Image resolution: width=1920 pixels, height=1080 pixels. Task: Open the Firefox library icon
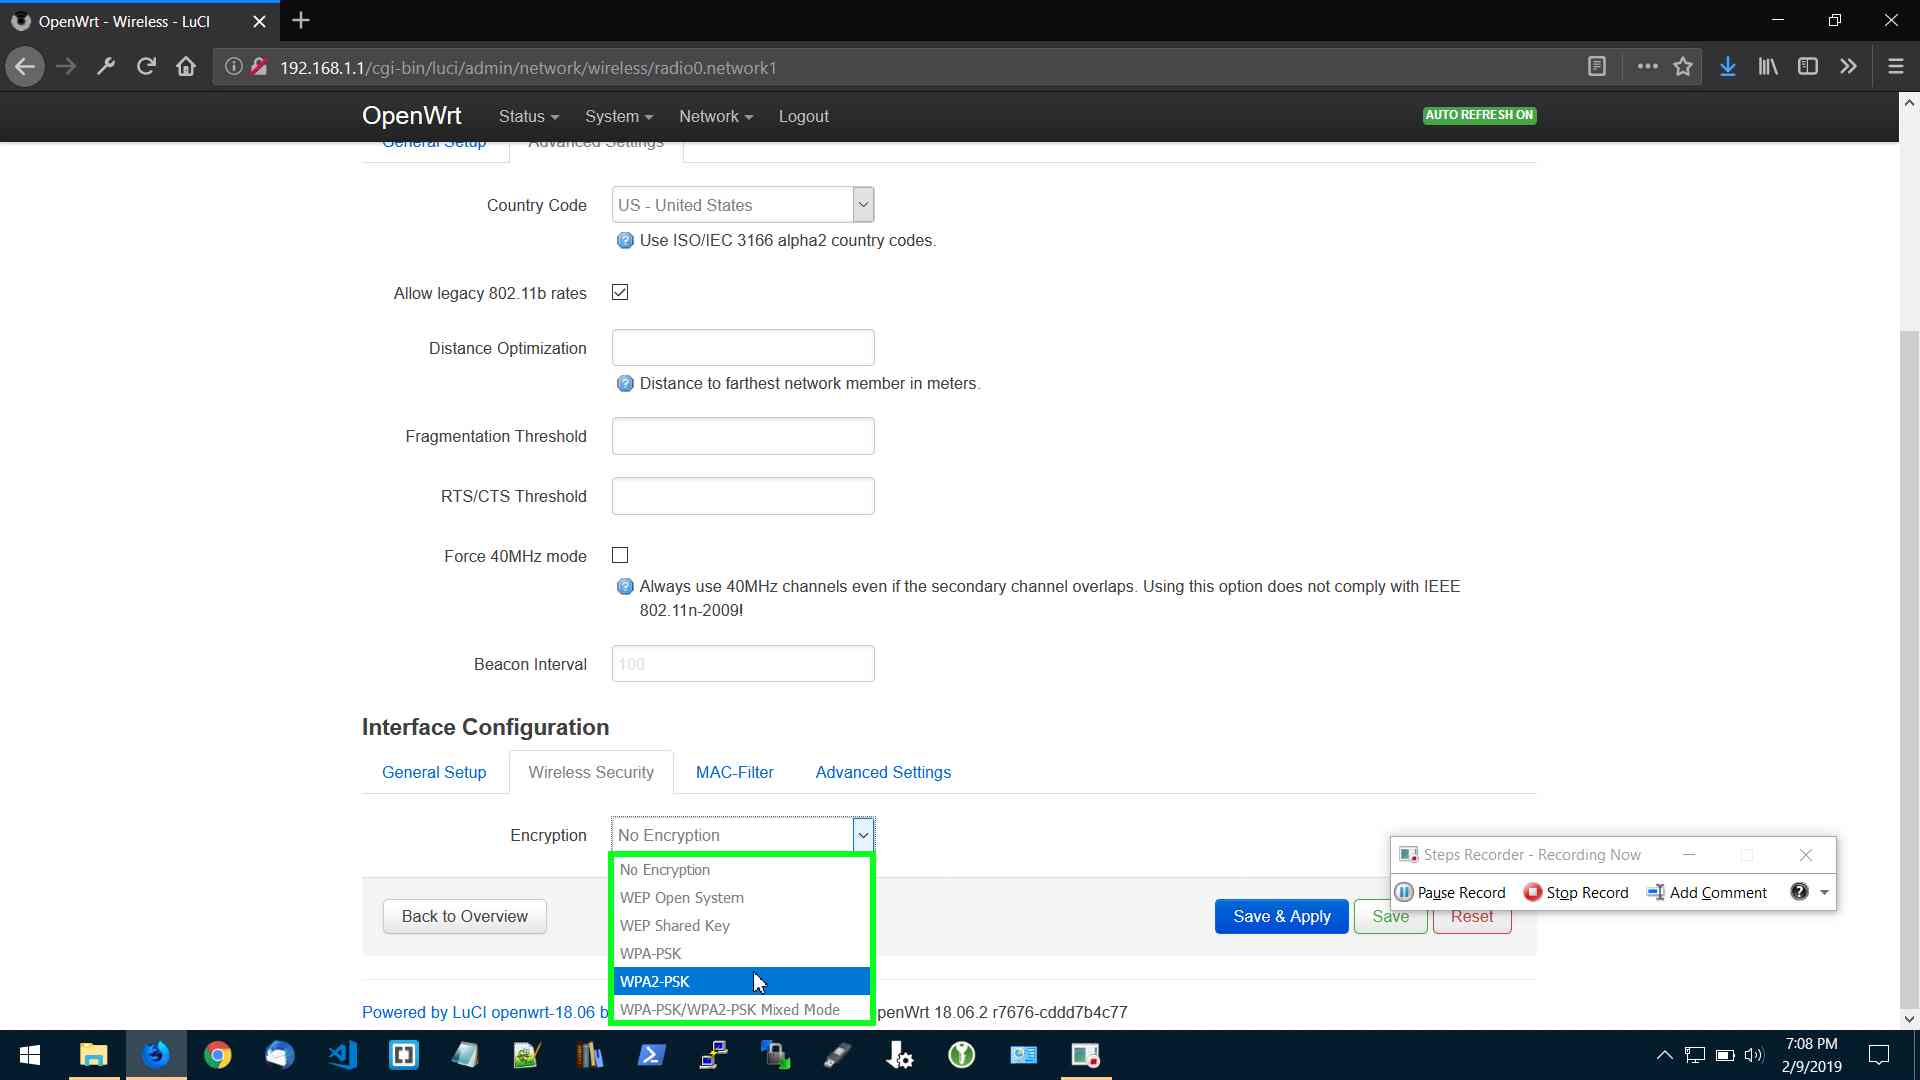[1767, 67]
